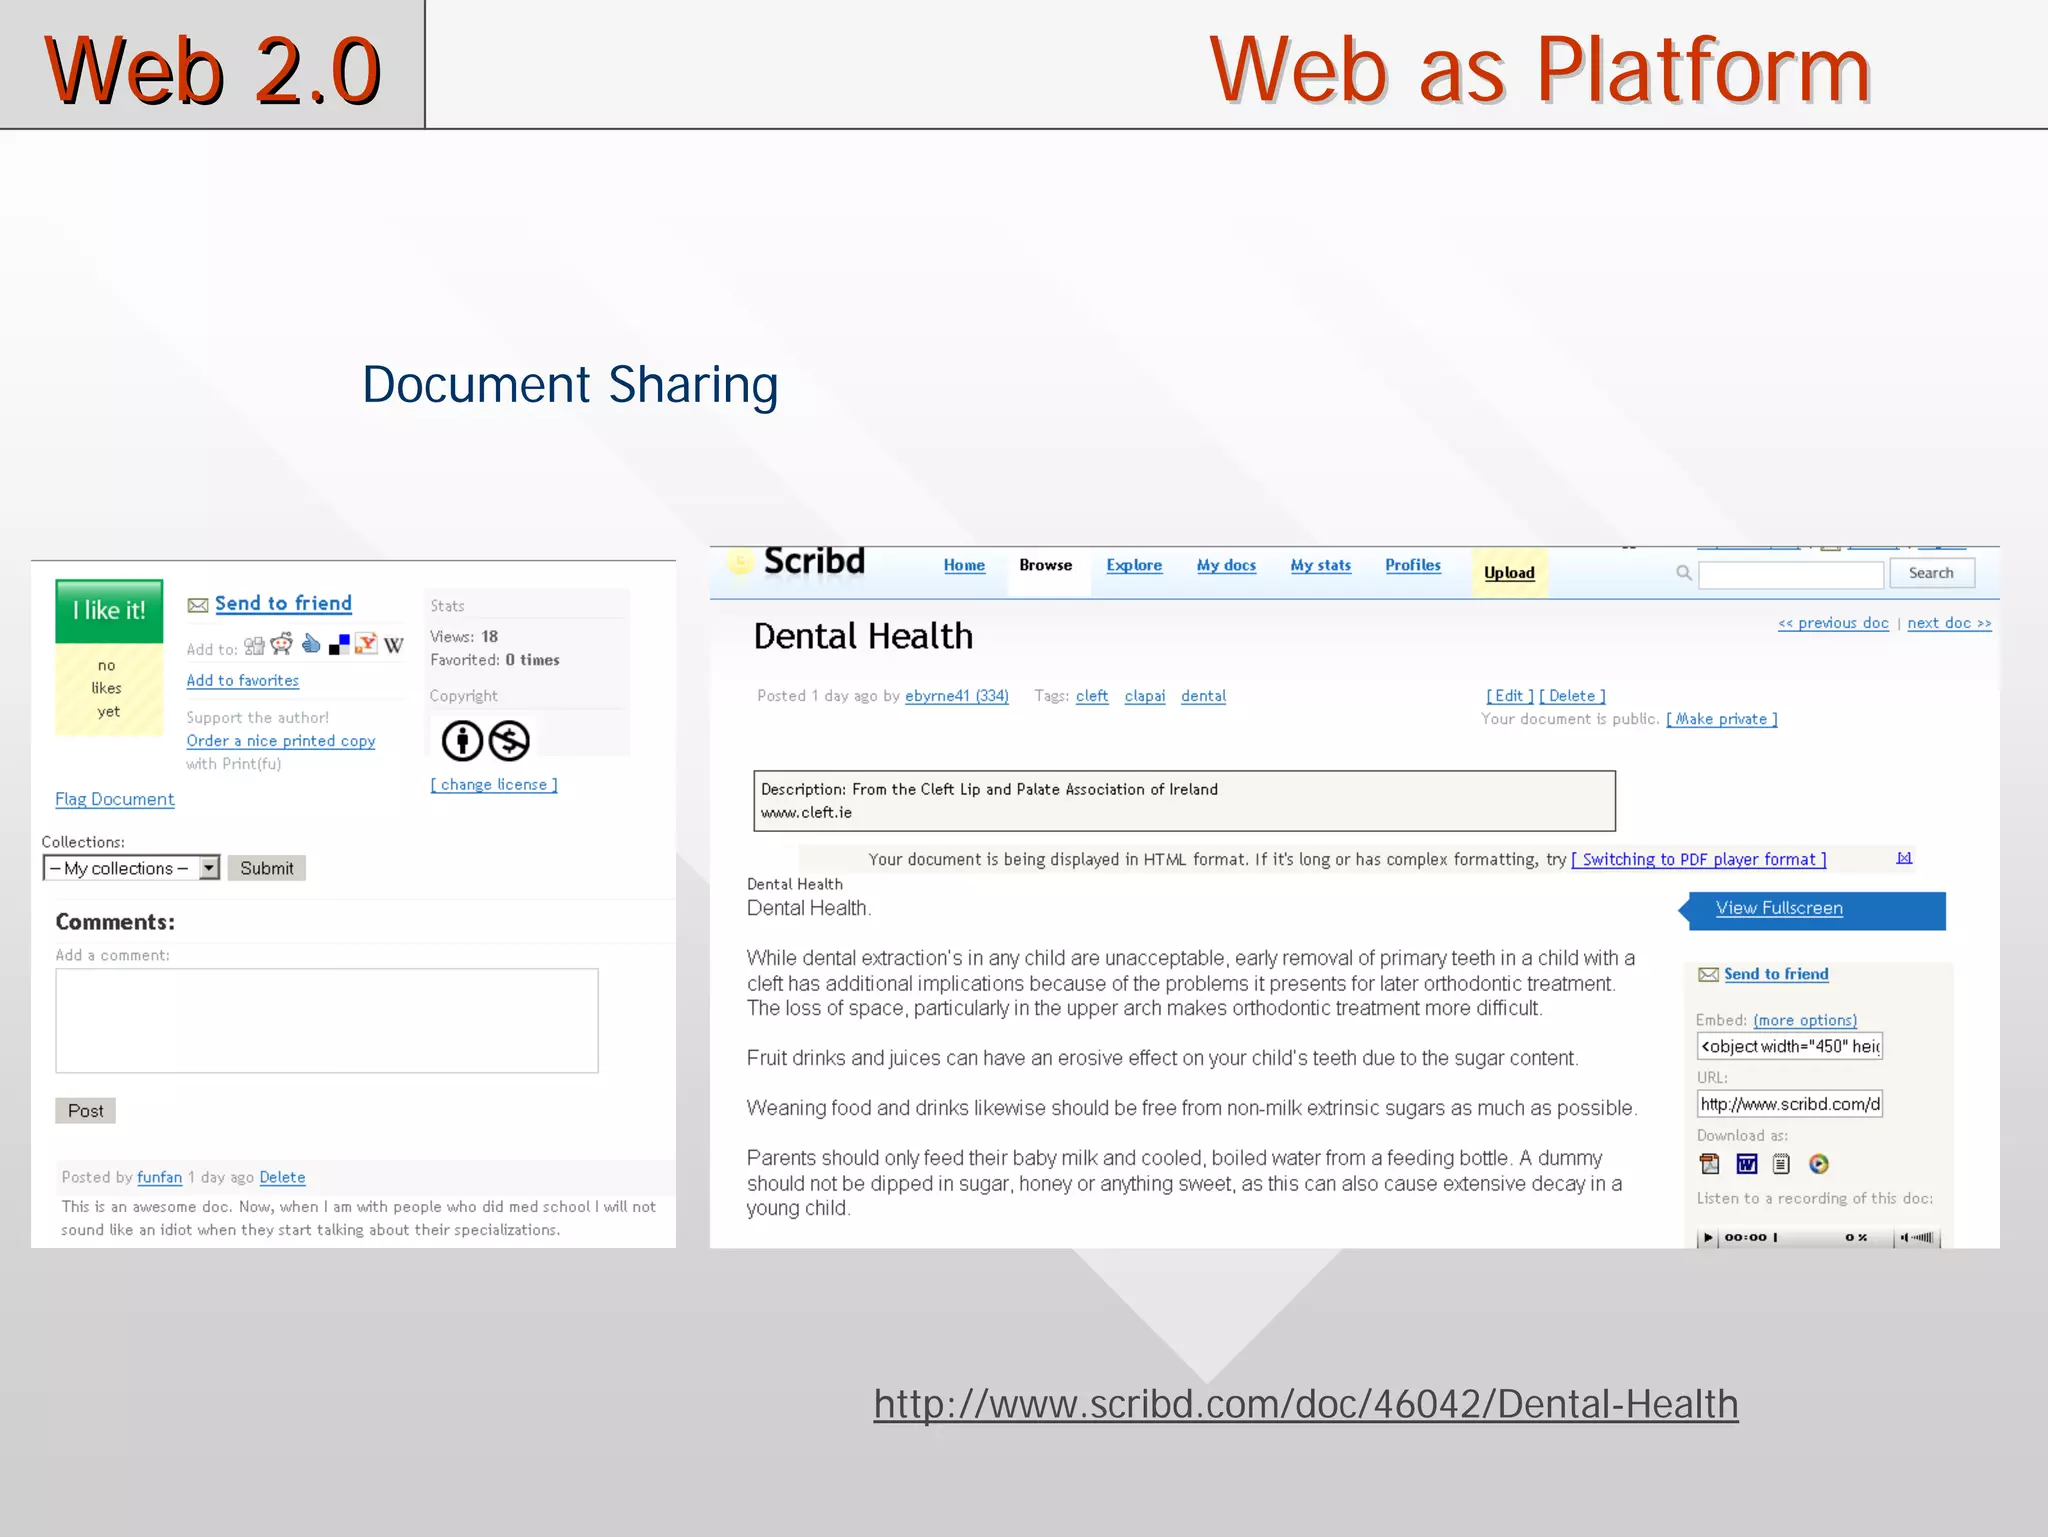The height and width of the screenshot is (1537, 2048).
Task: Download the document as PDF
Action: coord(1710,1164)
